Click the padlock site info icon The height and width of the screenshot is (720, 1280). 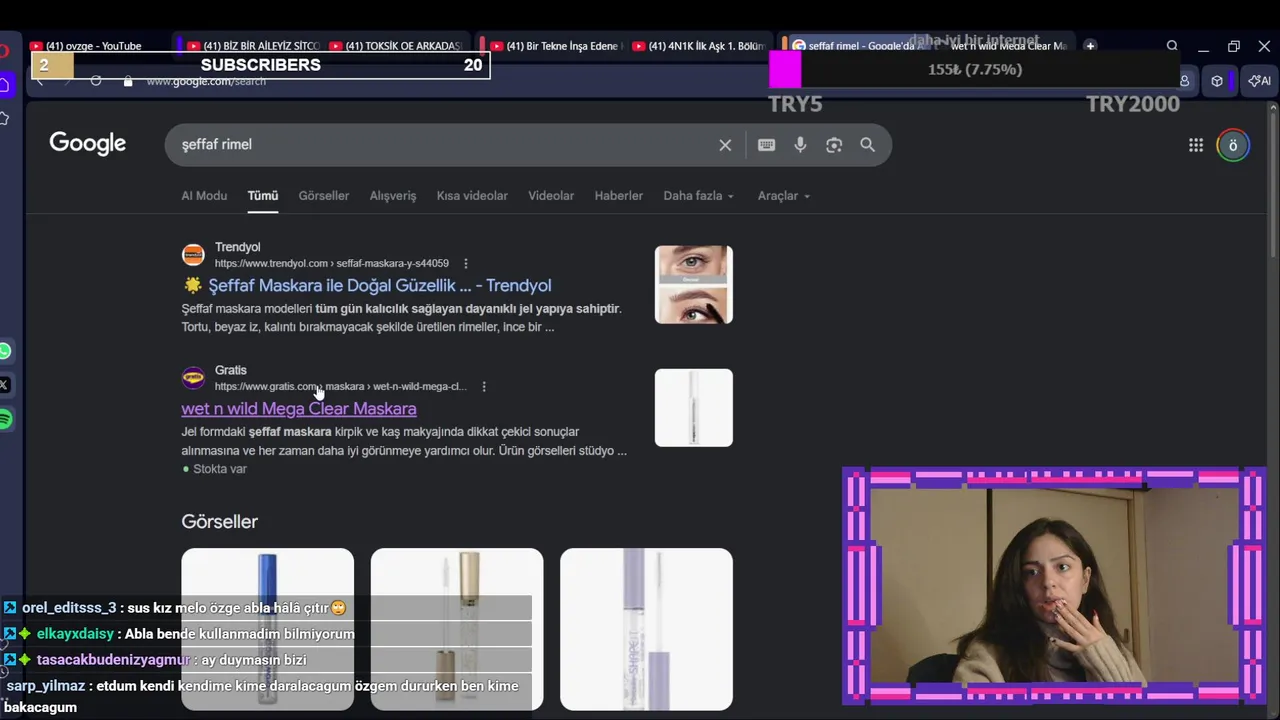point(128,81)
